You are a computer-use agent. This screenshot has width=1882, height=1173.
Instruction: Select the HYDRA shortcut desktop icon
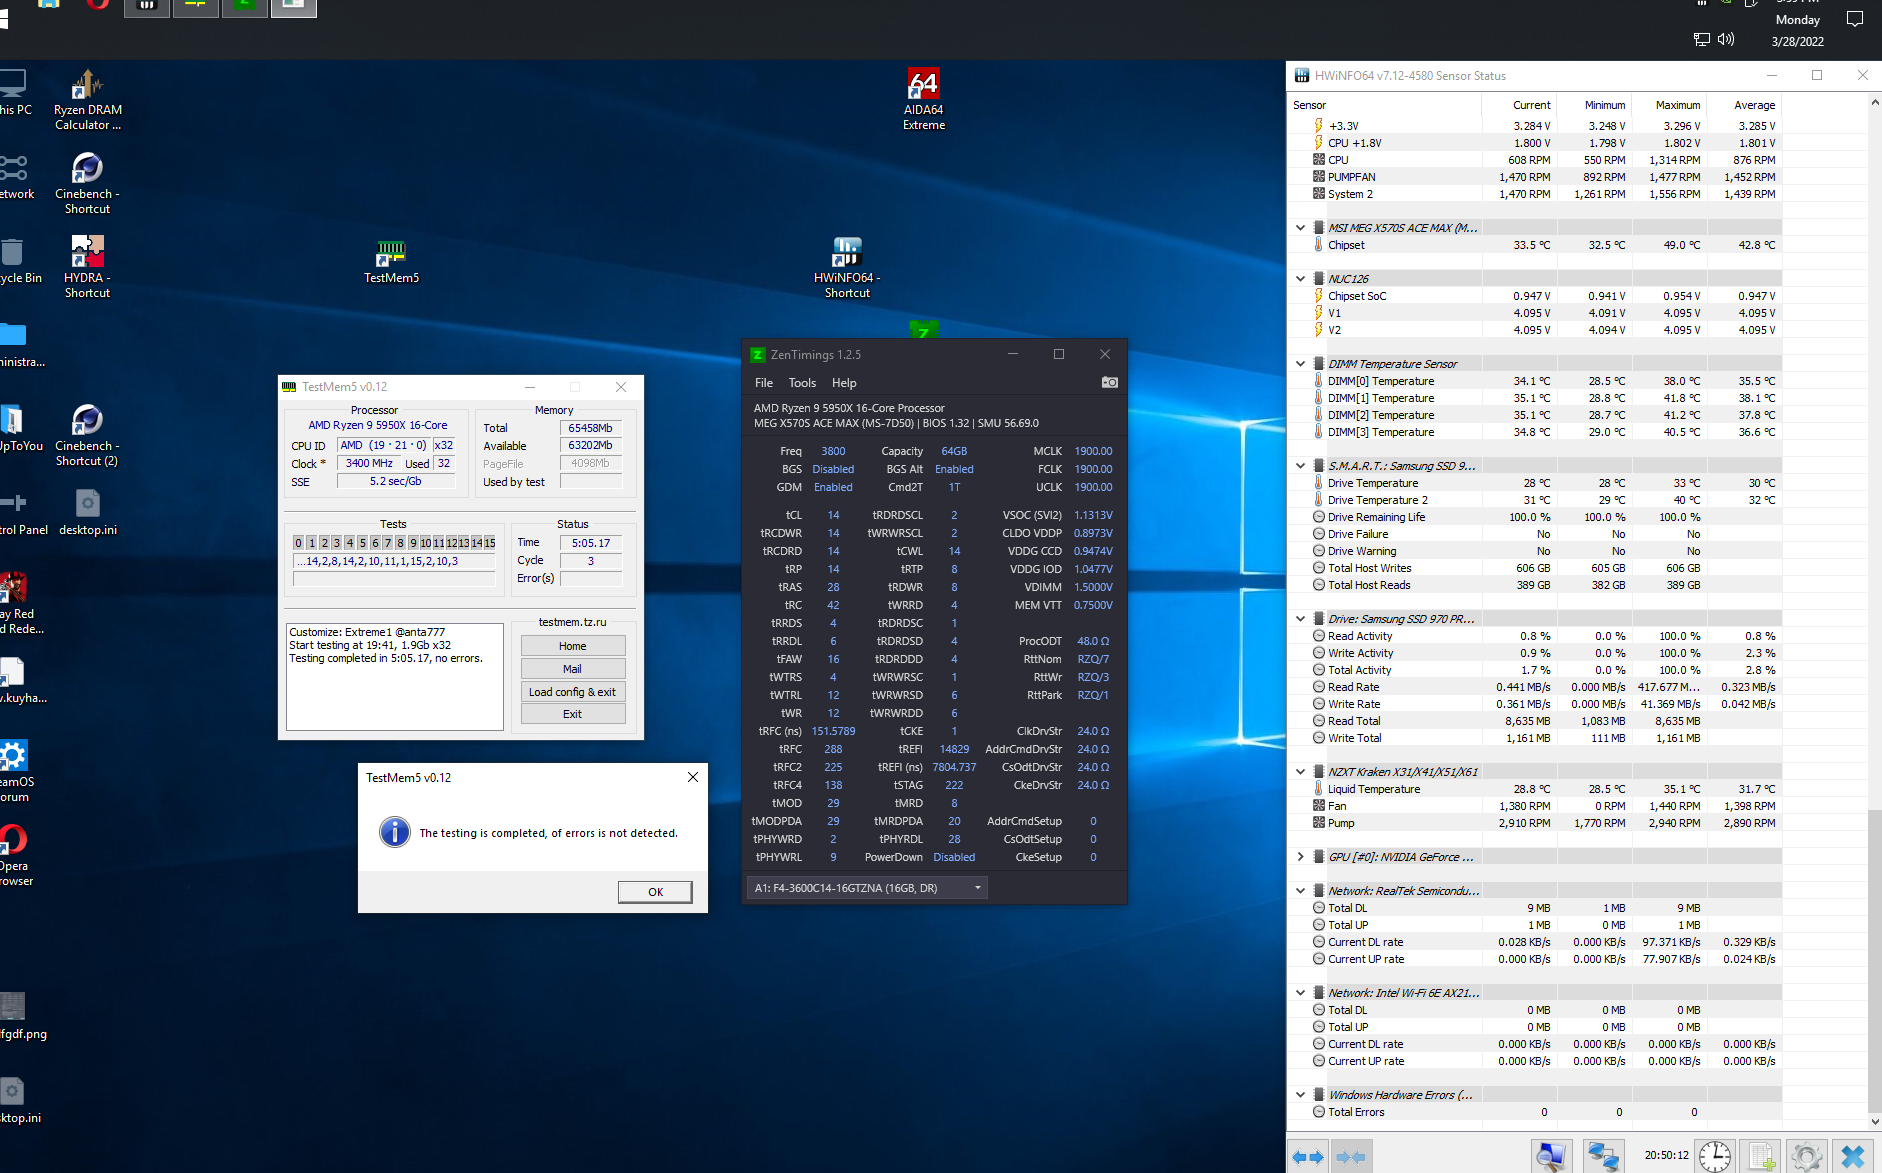[88, 267]
